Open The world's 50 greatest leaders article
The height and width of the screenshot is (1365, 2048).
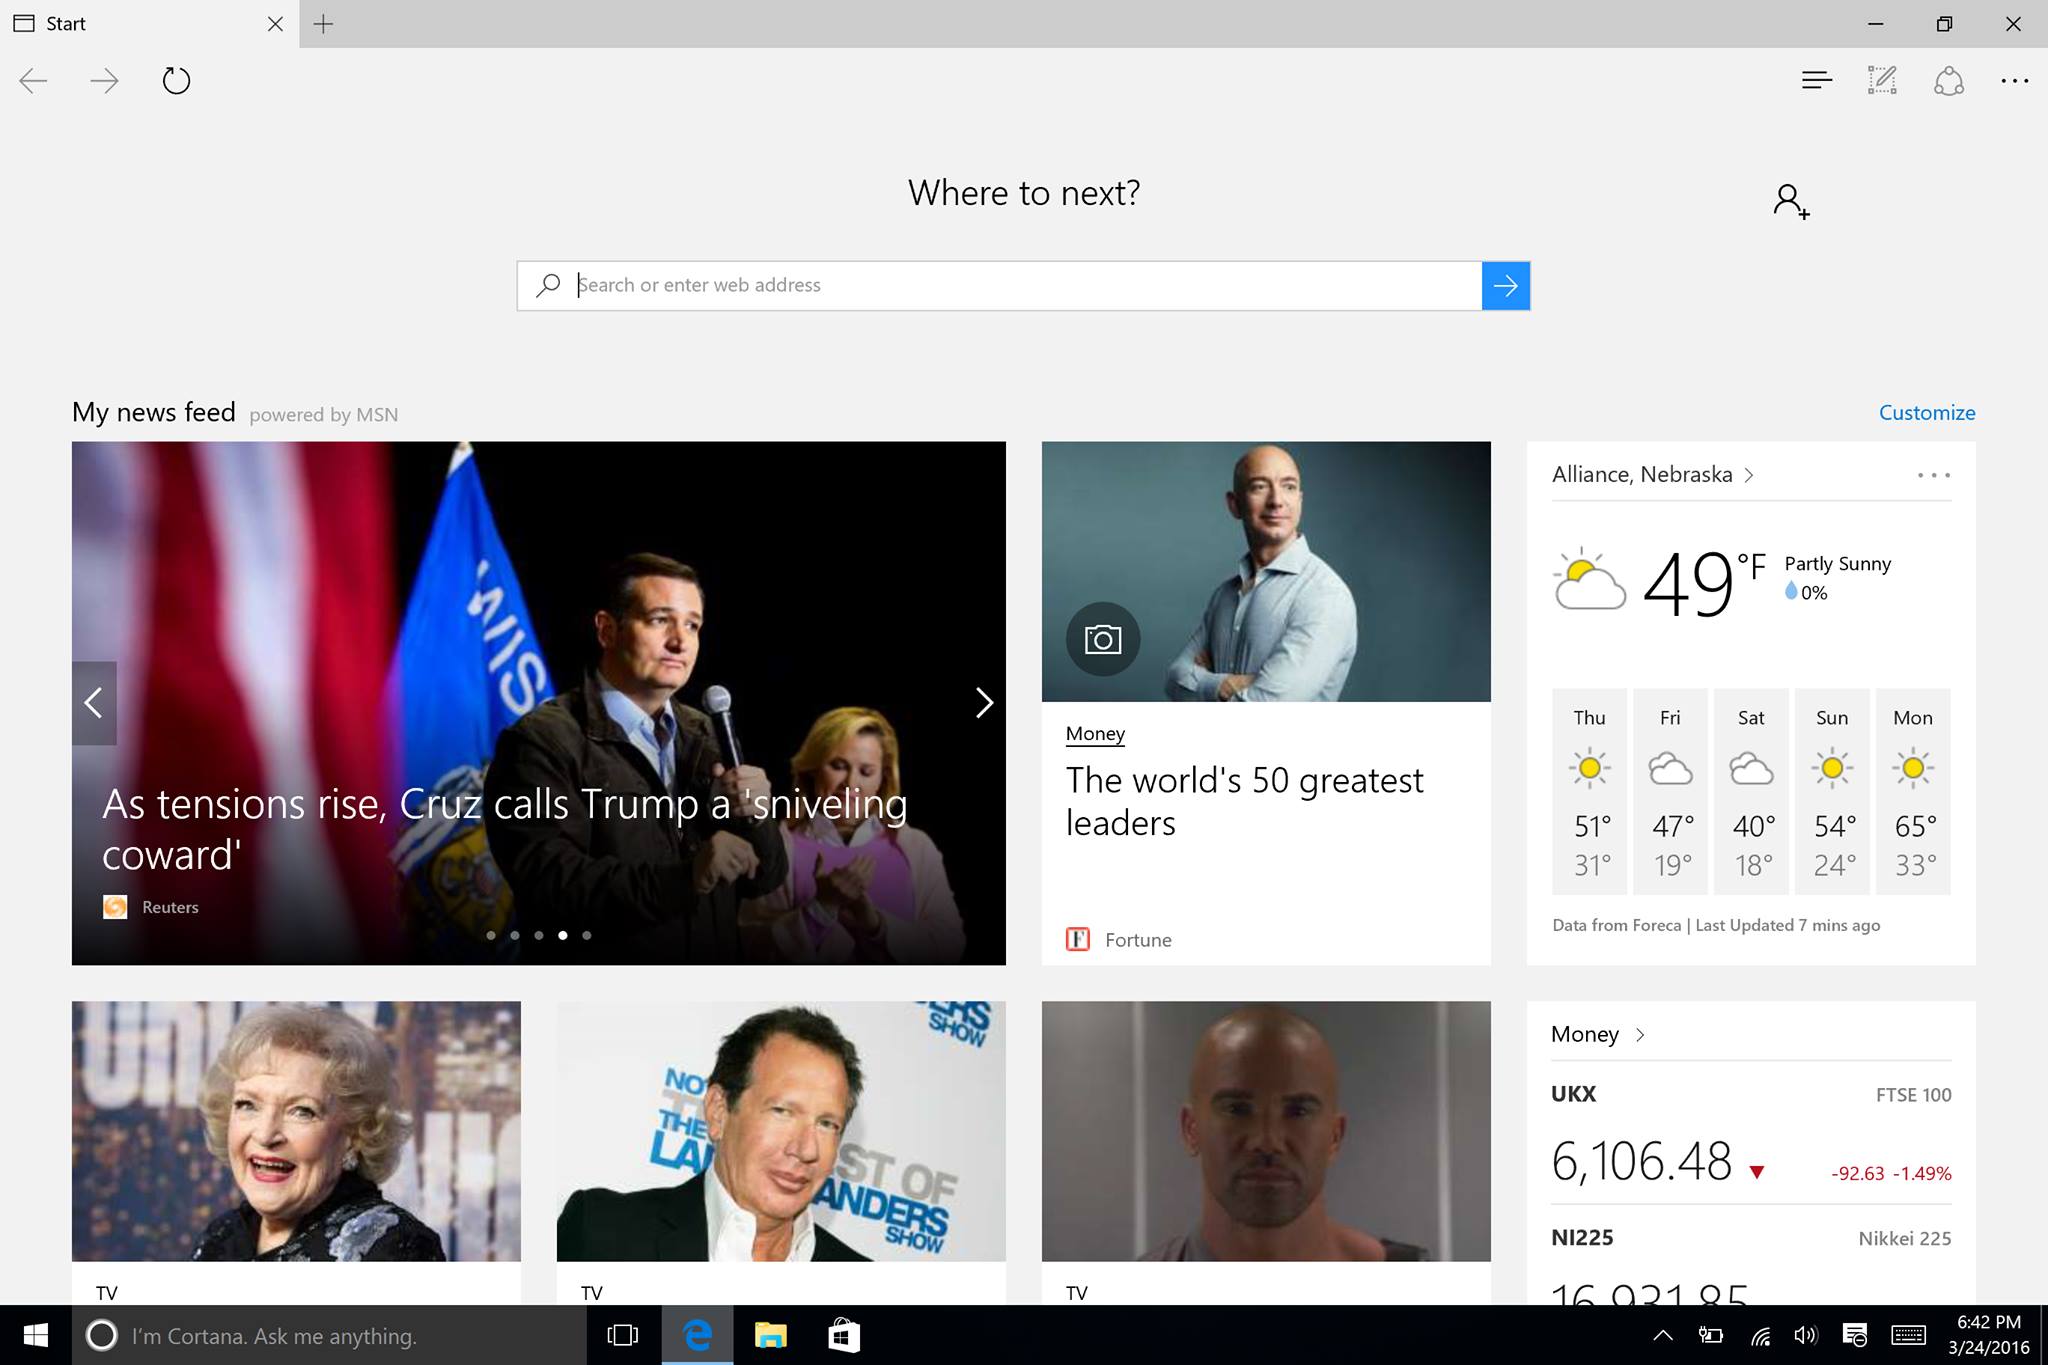[1244, 801]
